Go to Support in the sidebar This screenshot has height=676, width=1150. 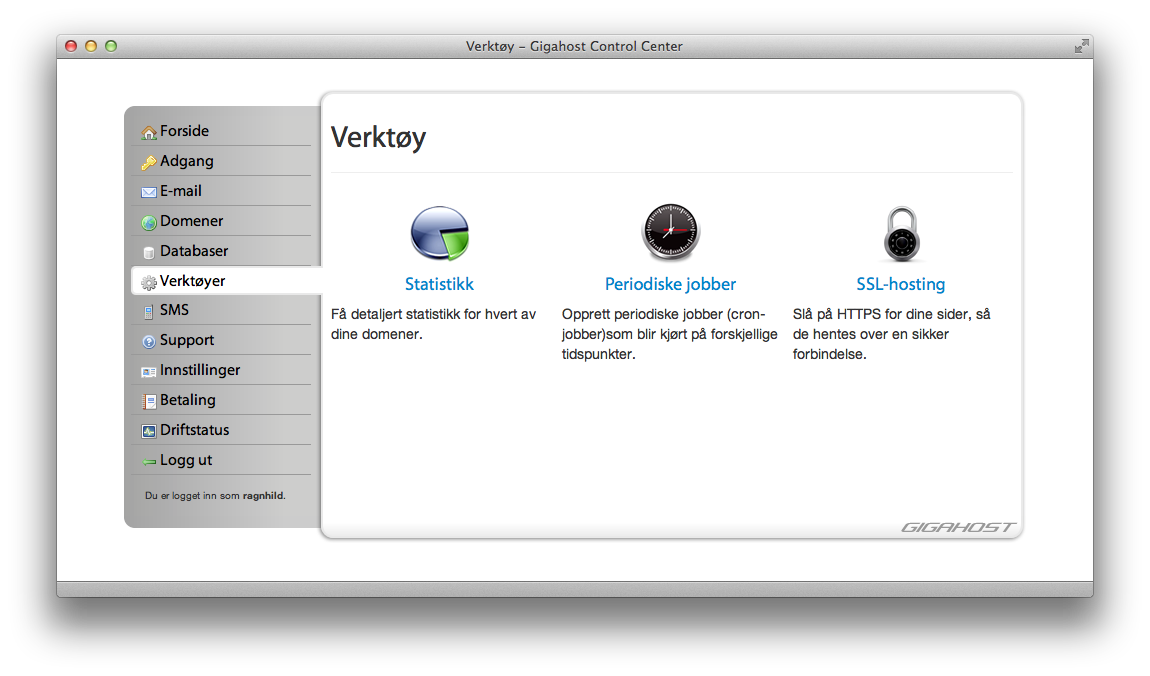(x=187, y=340)
